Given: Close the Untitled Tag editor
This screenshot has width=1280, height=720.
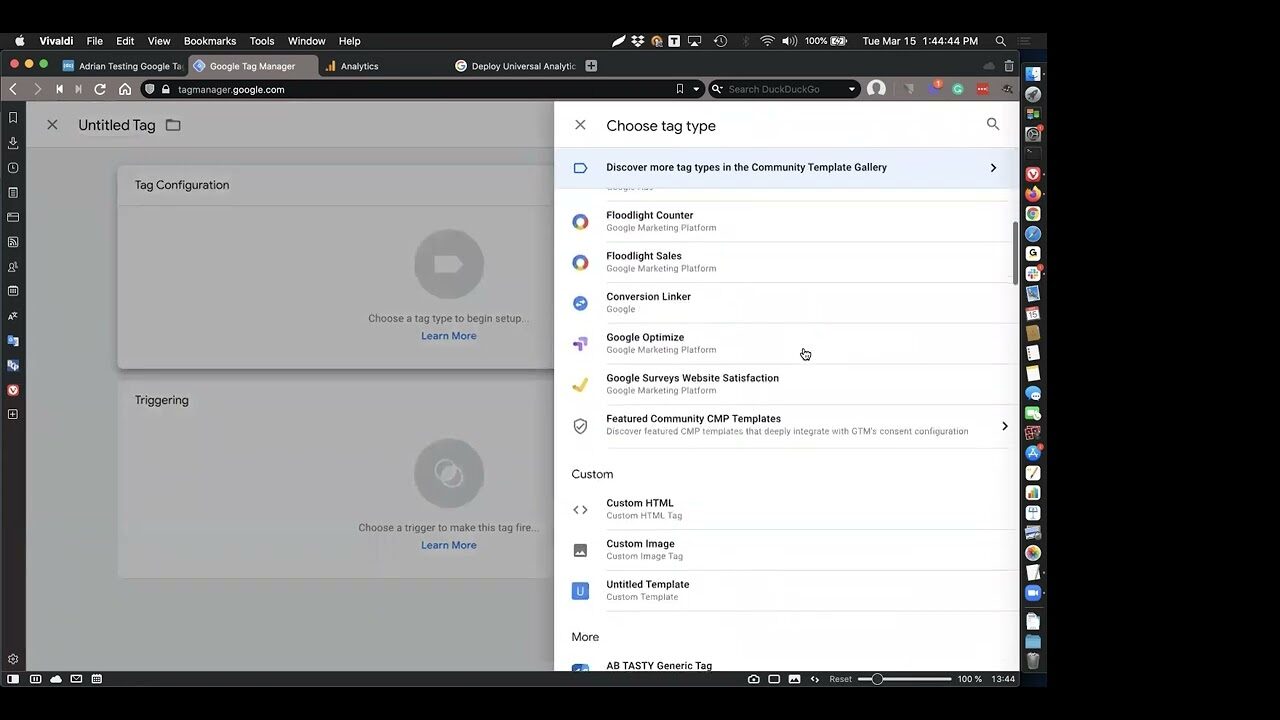Looking at the screenshot, I should [52, 125].
